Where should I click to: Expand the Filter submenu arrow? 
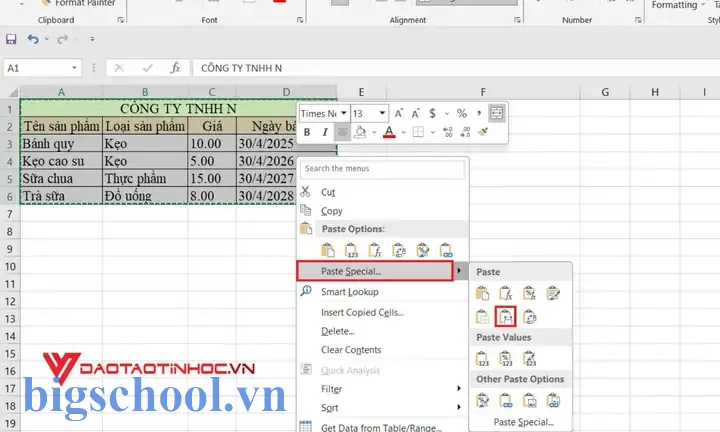[459, 389]
